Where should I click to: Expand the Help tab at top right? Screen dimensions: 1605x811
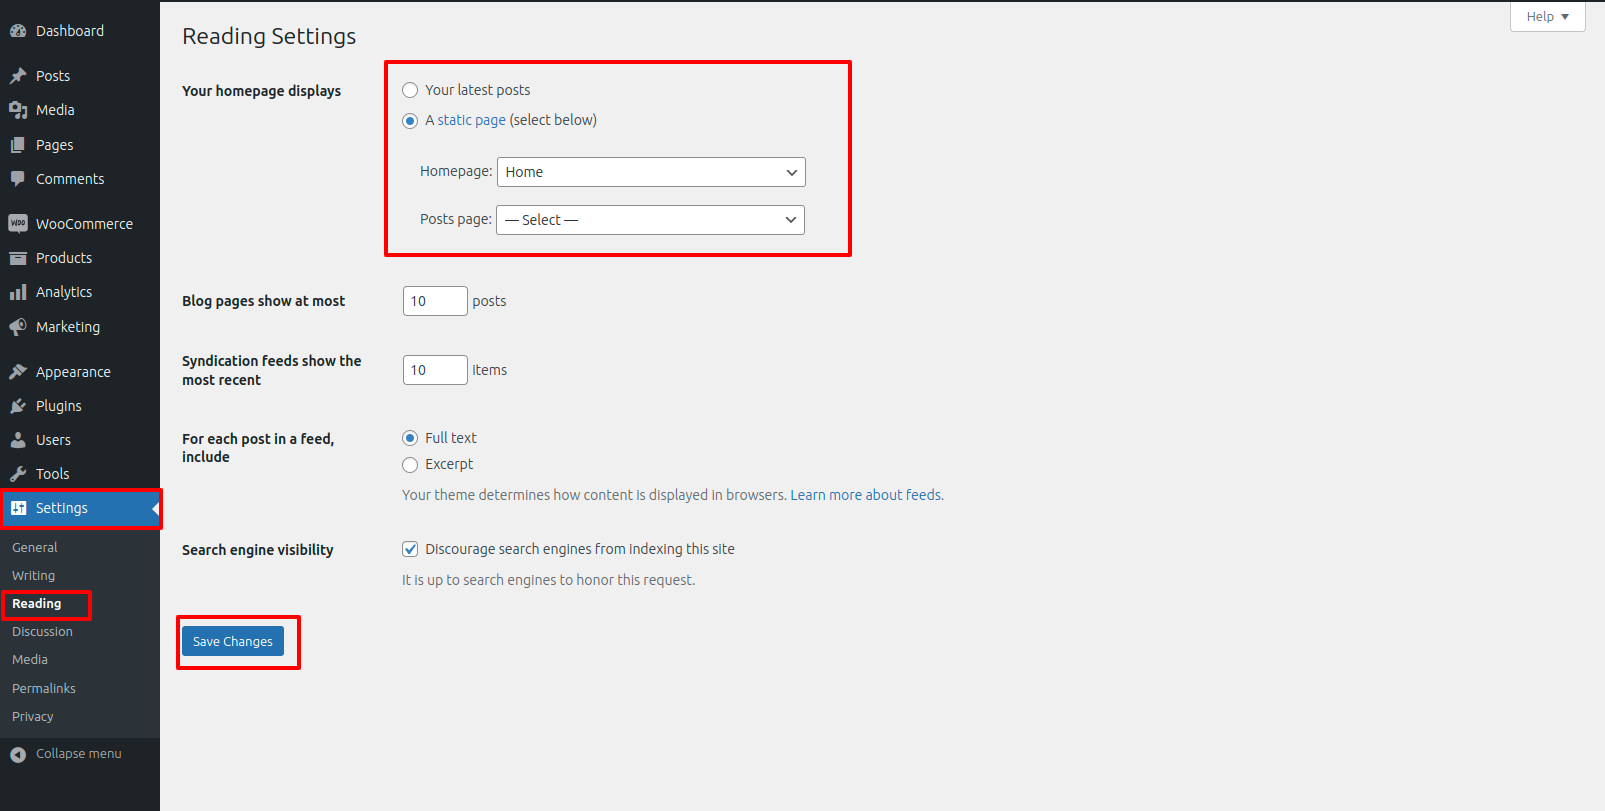(x=1547, y=17)
